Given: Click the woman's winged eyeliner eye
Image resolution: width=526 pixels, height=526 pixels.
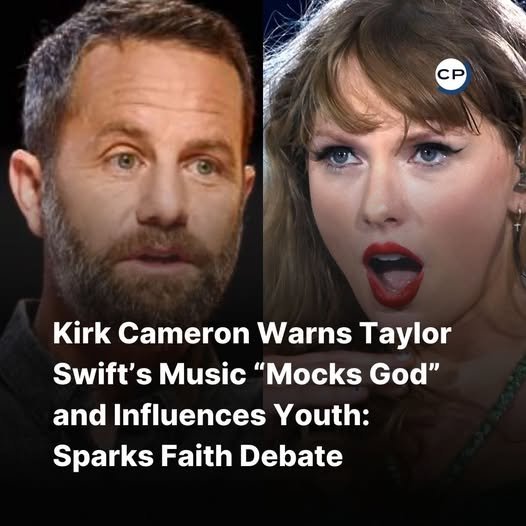Looking at the screenshot, I should pyautogui.click(x=433, y=154).
